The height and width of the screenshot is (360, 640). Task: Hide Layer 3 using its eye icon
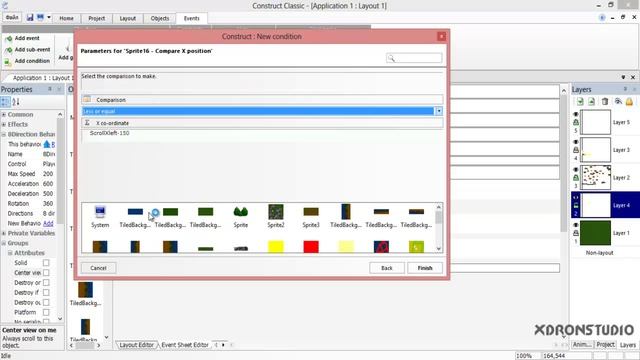576,142
